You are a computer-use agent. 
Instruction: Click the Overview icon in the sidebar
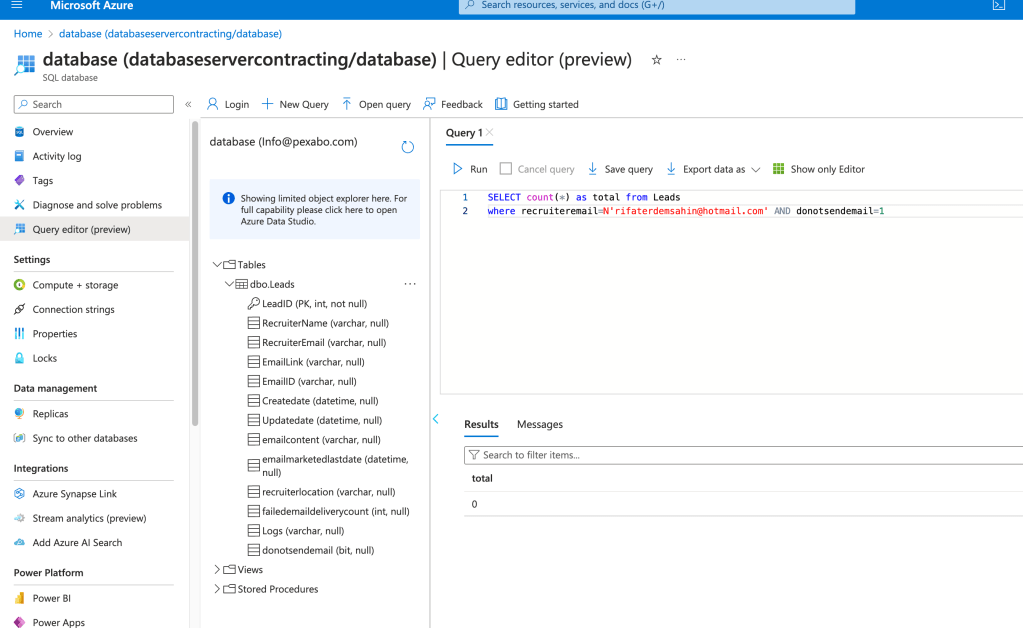(x=20, y=132)
